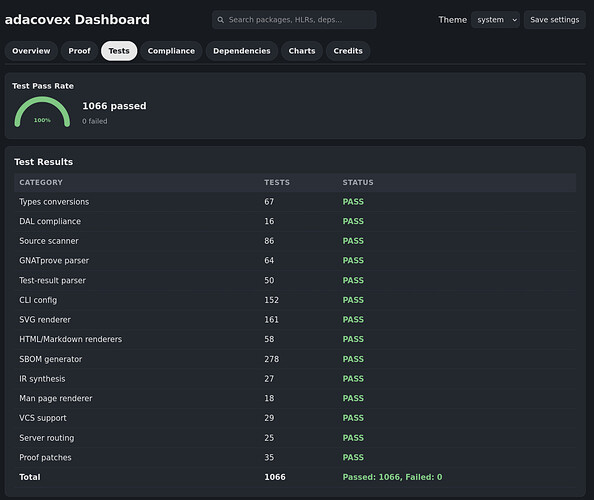
Task: Click the CATEGORY column header
Action: click(41, 183)
